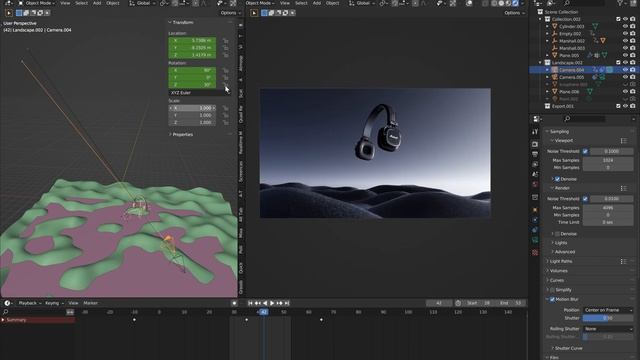Expand the Shutter Curve subpanel
The height and width of the screenshot is (360, 640).
568,348
